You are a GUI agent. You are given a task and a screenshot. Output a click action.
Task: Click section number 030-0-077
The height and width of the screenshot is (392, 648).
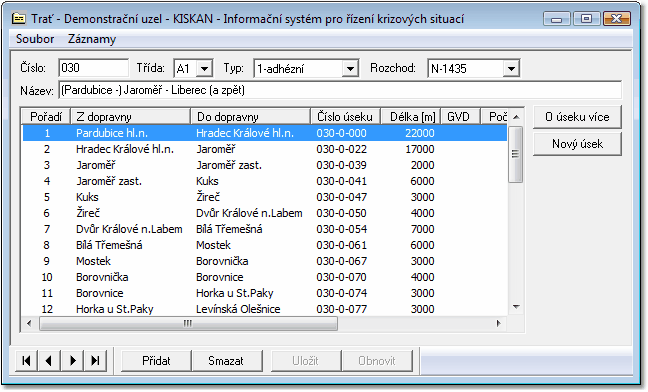pos(341,309)
